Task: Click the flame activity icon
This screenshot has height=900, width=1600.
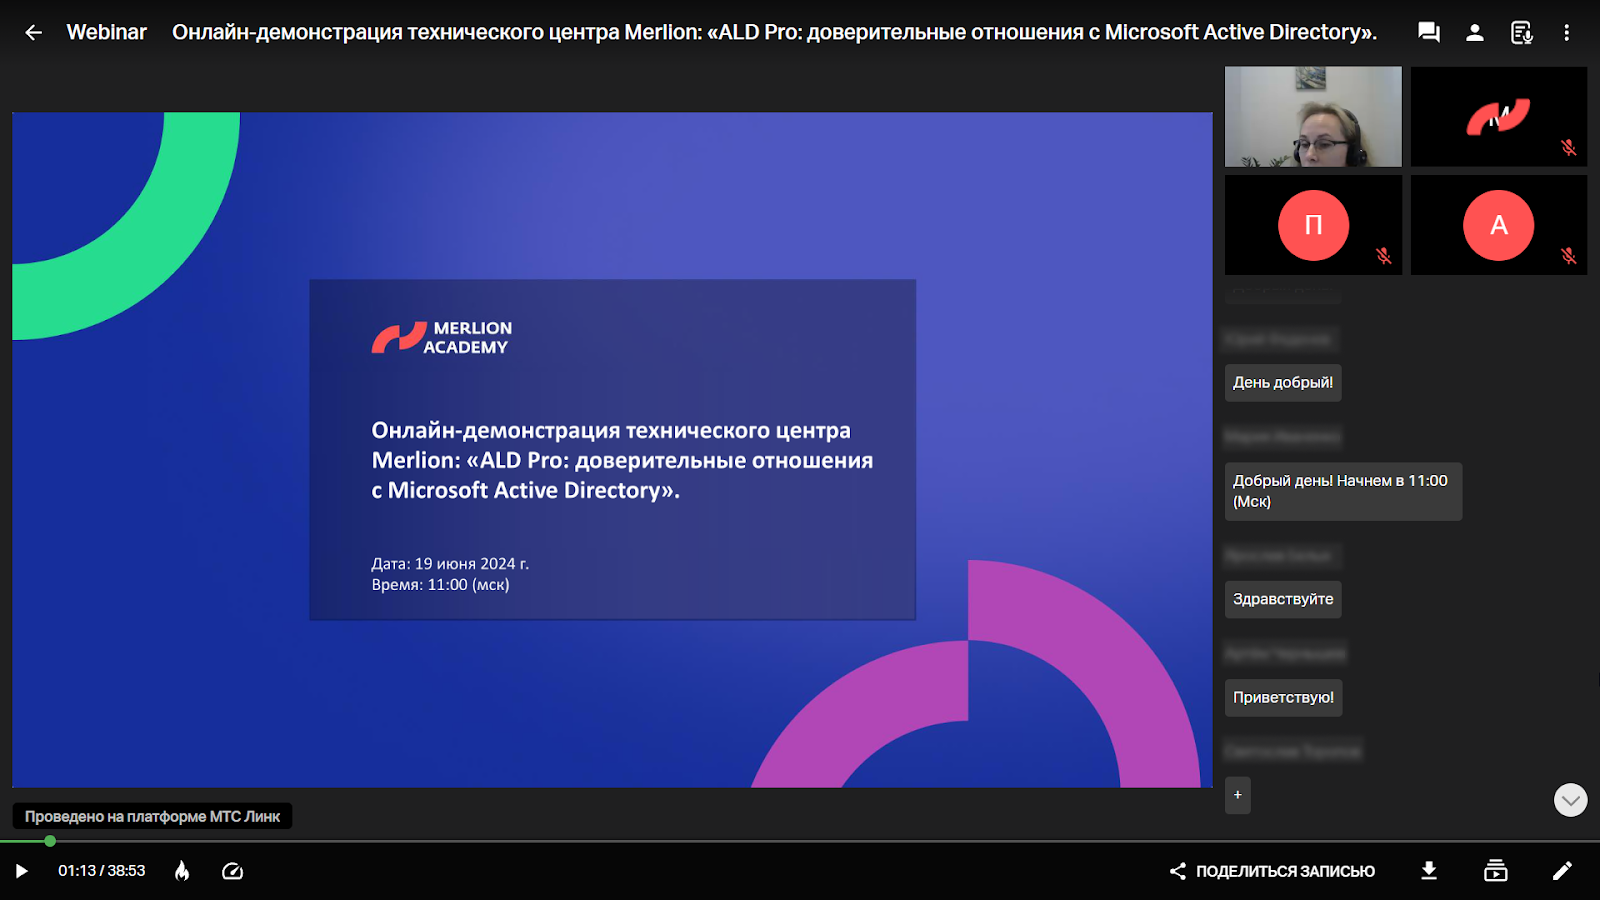Action: tap(182, 871)
